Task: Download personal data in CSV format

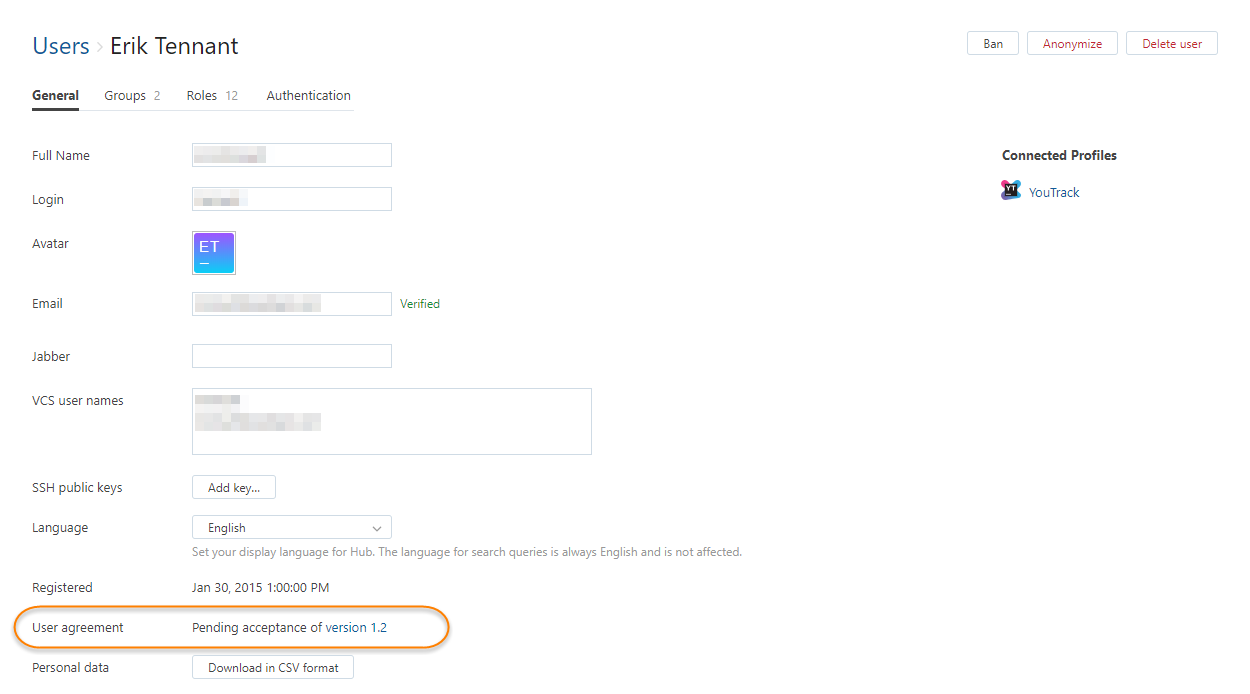Action: pyautogui.click(x=273, y=667)
